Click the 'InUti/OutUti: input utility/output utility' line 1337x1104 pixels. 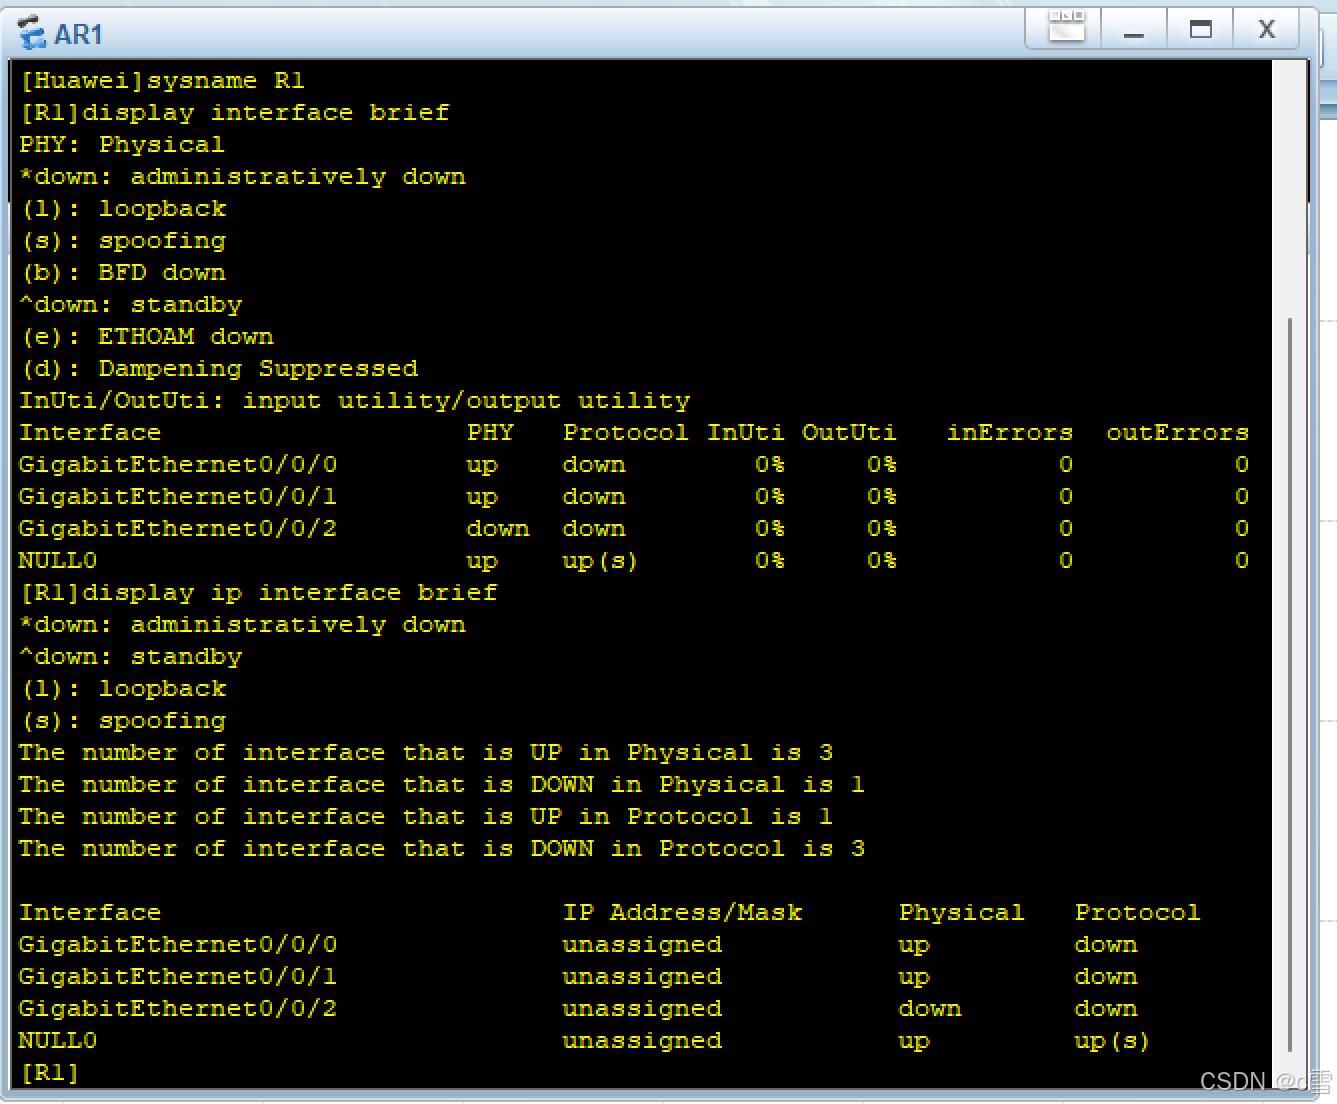355,401
